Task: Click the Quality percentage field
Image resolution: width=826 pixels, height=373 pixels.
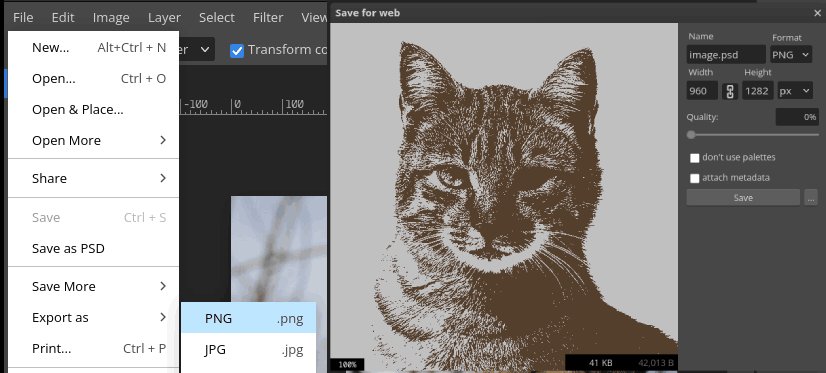Action: (x=797, y=117)
